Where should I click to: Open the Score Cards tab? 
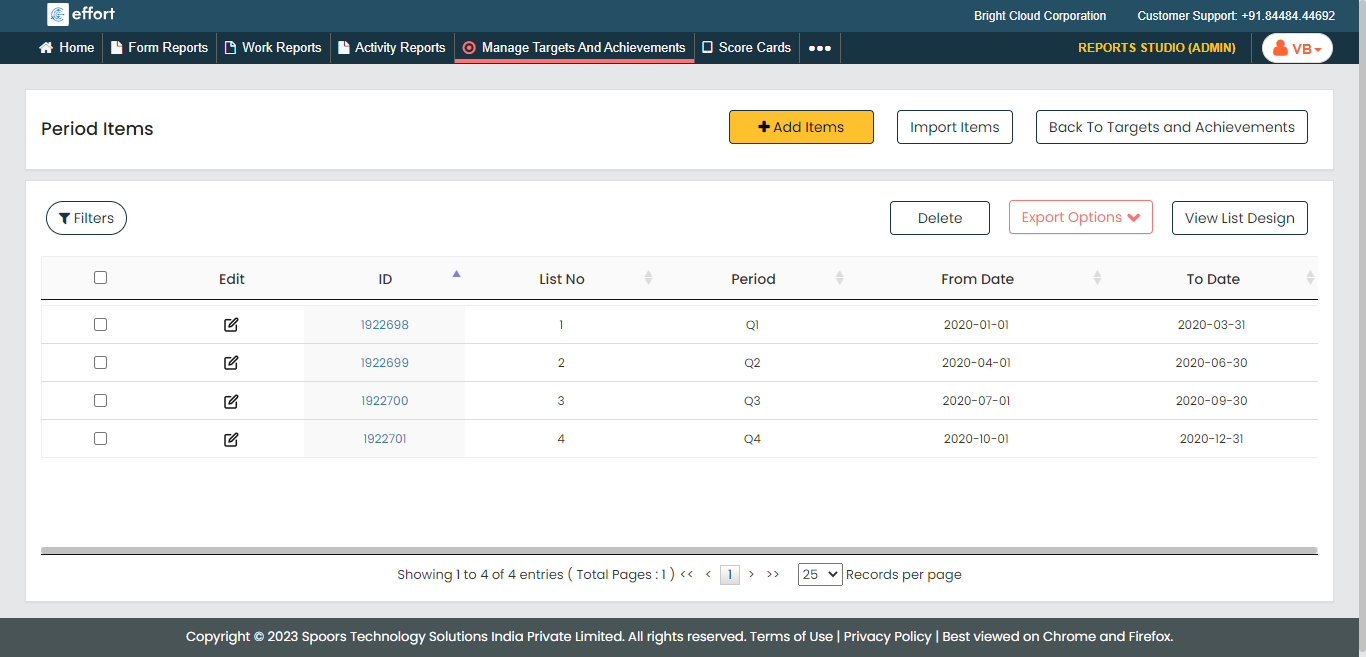[x=746, y=48]
